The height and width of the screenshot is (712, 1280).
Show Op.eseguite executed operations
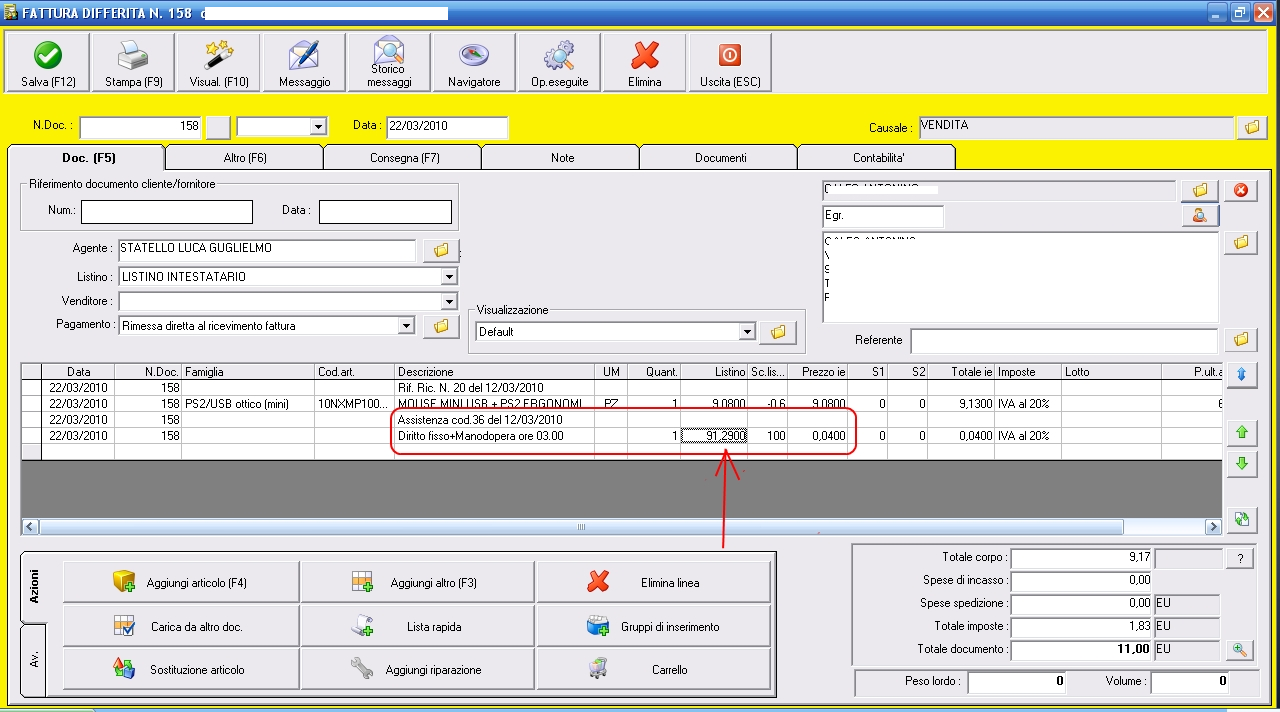(x=559, y=63)
